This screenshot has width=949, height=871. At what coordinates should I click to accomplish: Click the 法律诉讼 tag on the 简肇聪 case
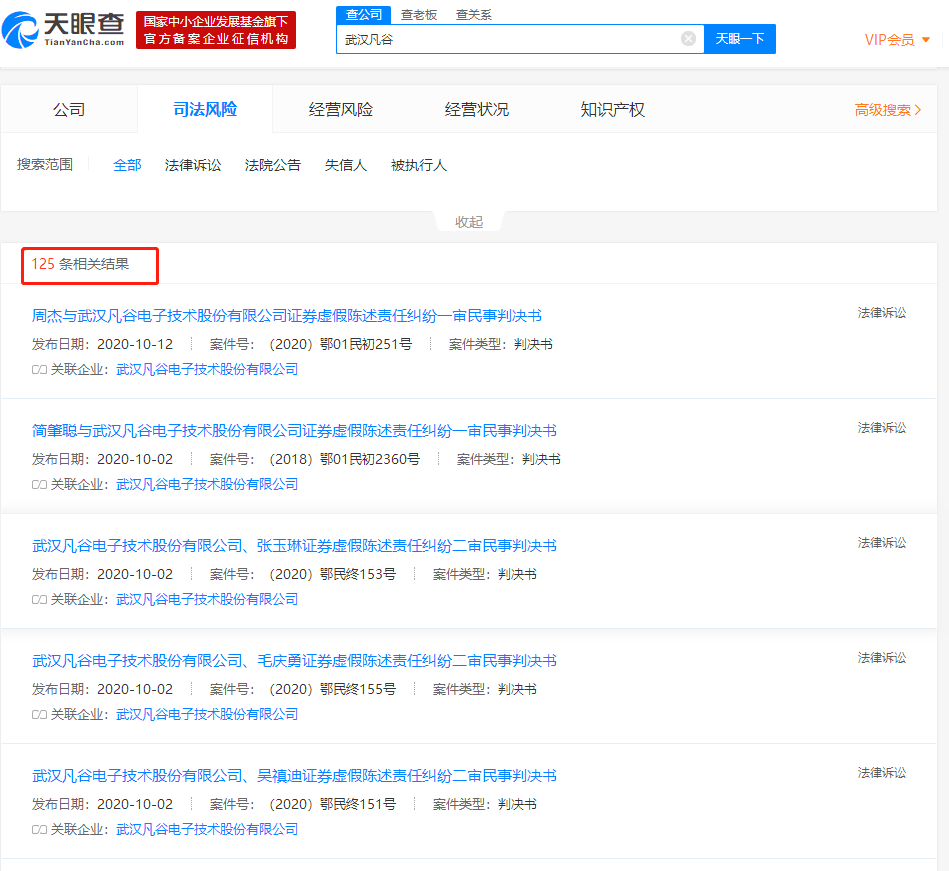[882, 428]
